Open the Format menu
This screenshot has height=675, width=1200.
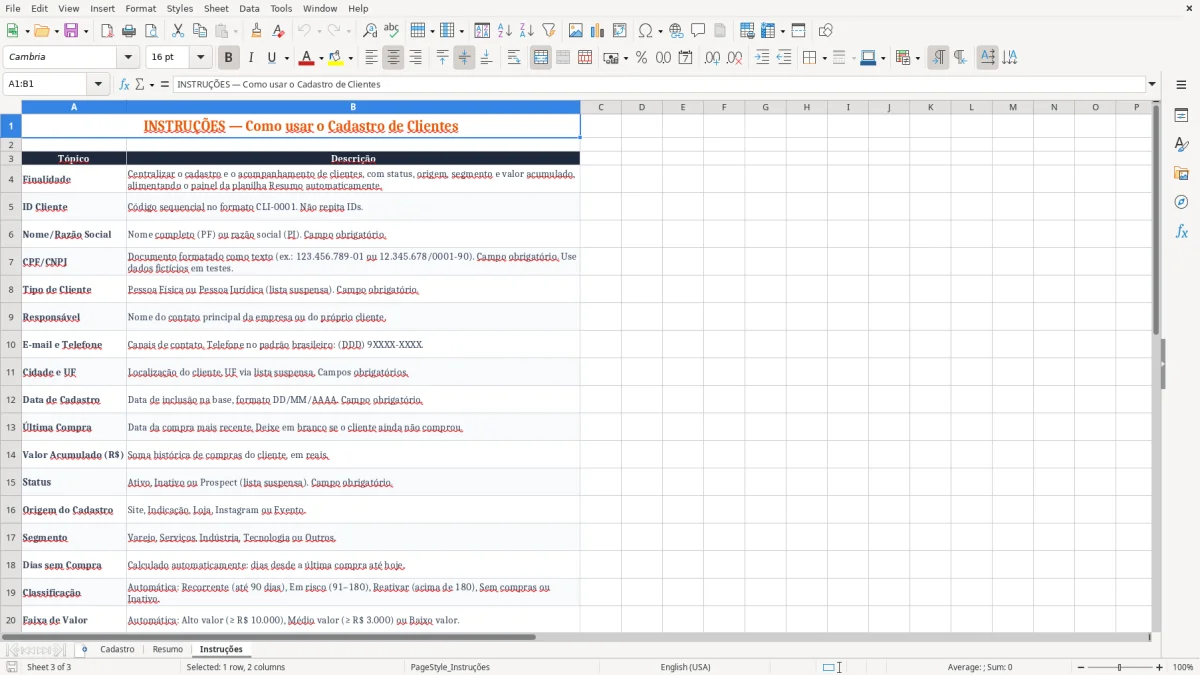(140, 8)
